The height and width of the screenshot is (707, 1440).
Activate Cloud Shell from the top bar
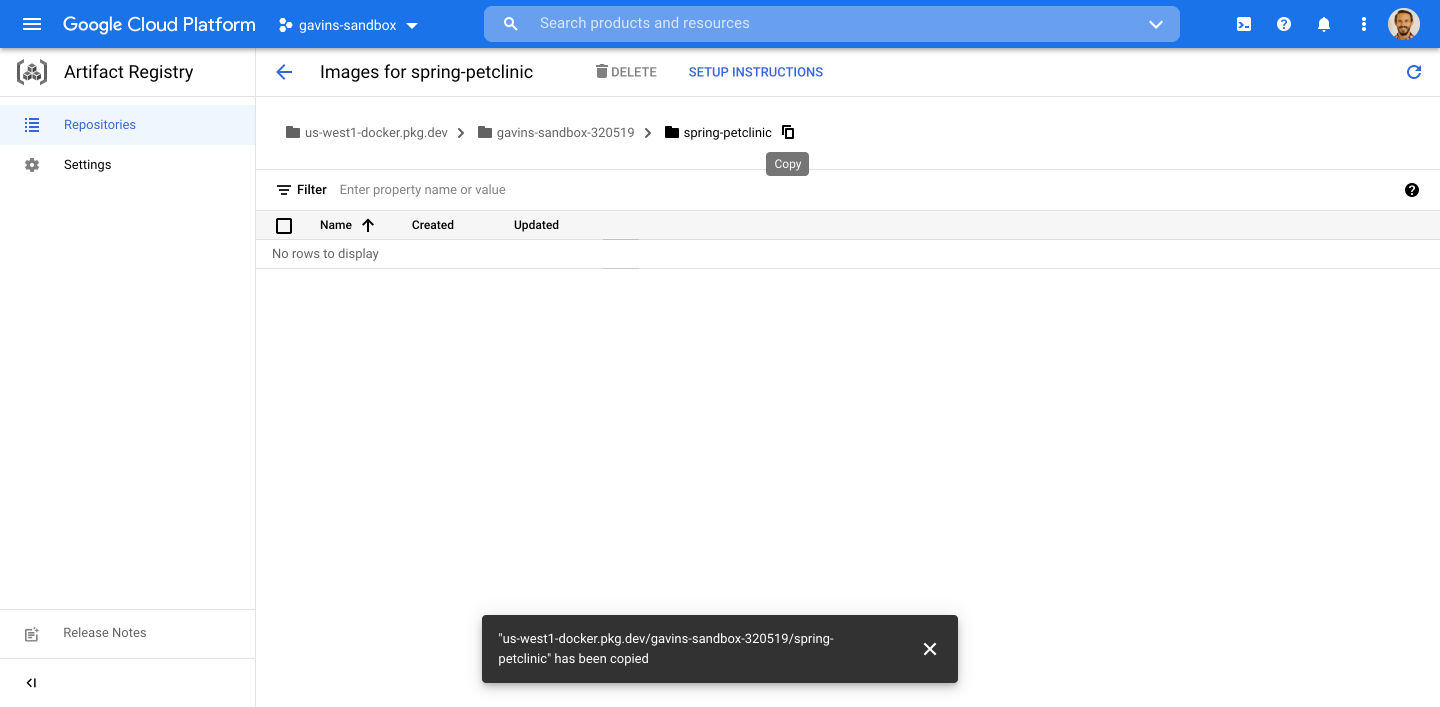pos(1244,24)
